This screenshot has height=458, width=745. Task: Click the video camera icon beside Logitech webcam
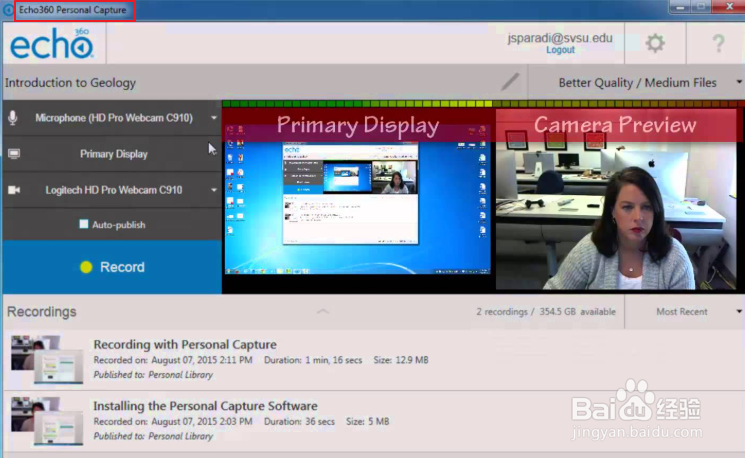click(x=14, y=190)
